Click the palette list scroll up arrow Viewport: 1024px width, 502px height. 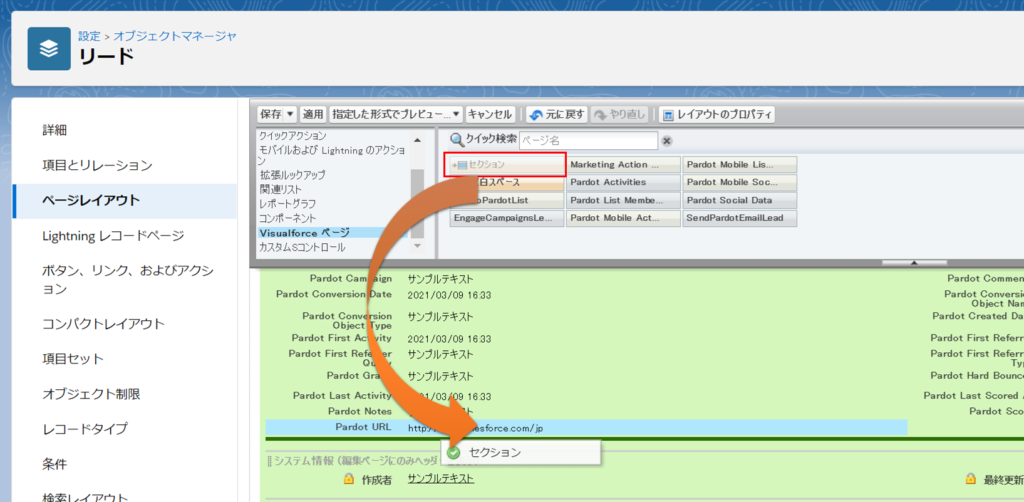click(x=417, y=140)
